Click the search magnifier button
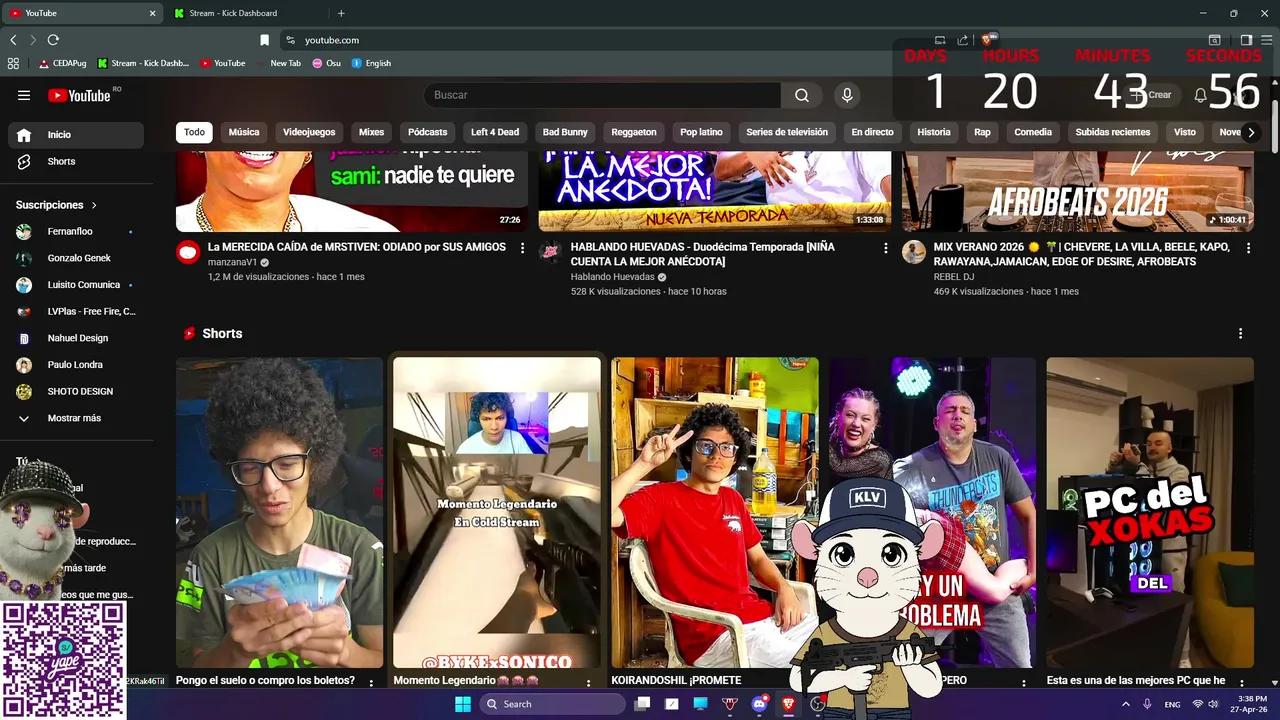 (x=802, y=95)
